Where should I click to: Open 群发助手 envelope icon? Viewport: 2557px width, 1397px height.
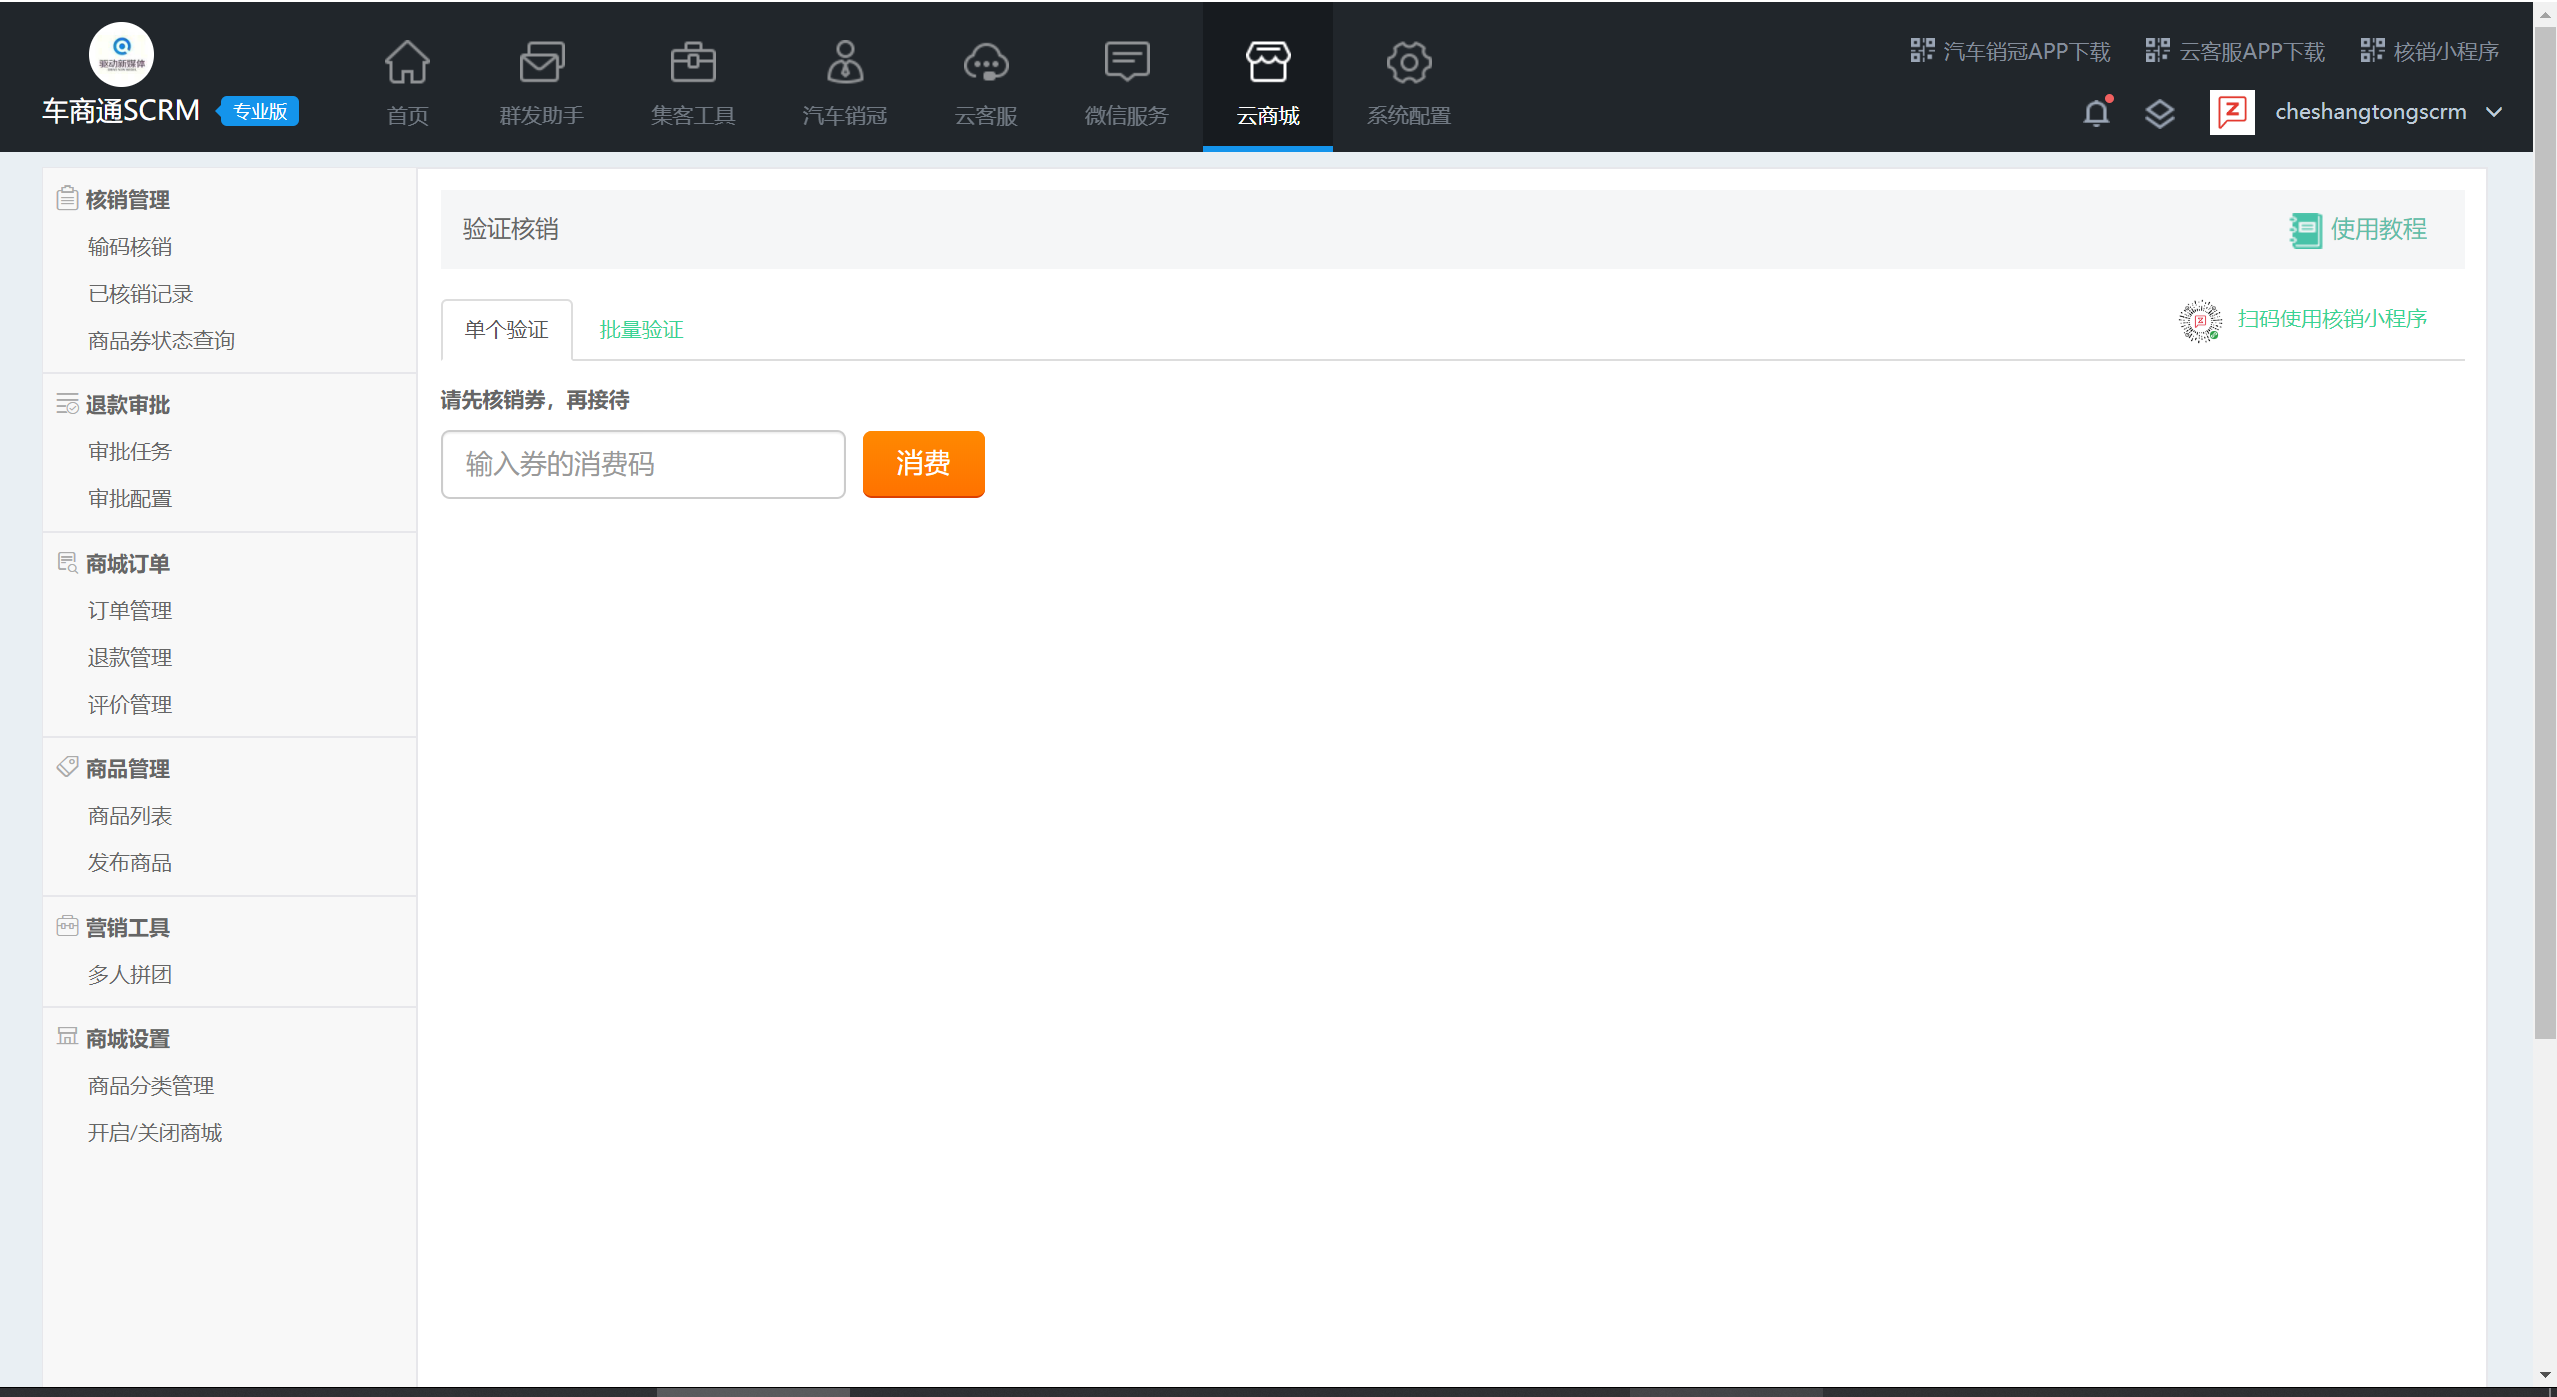click(x=541, y=63)
